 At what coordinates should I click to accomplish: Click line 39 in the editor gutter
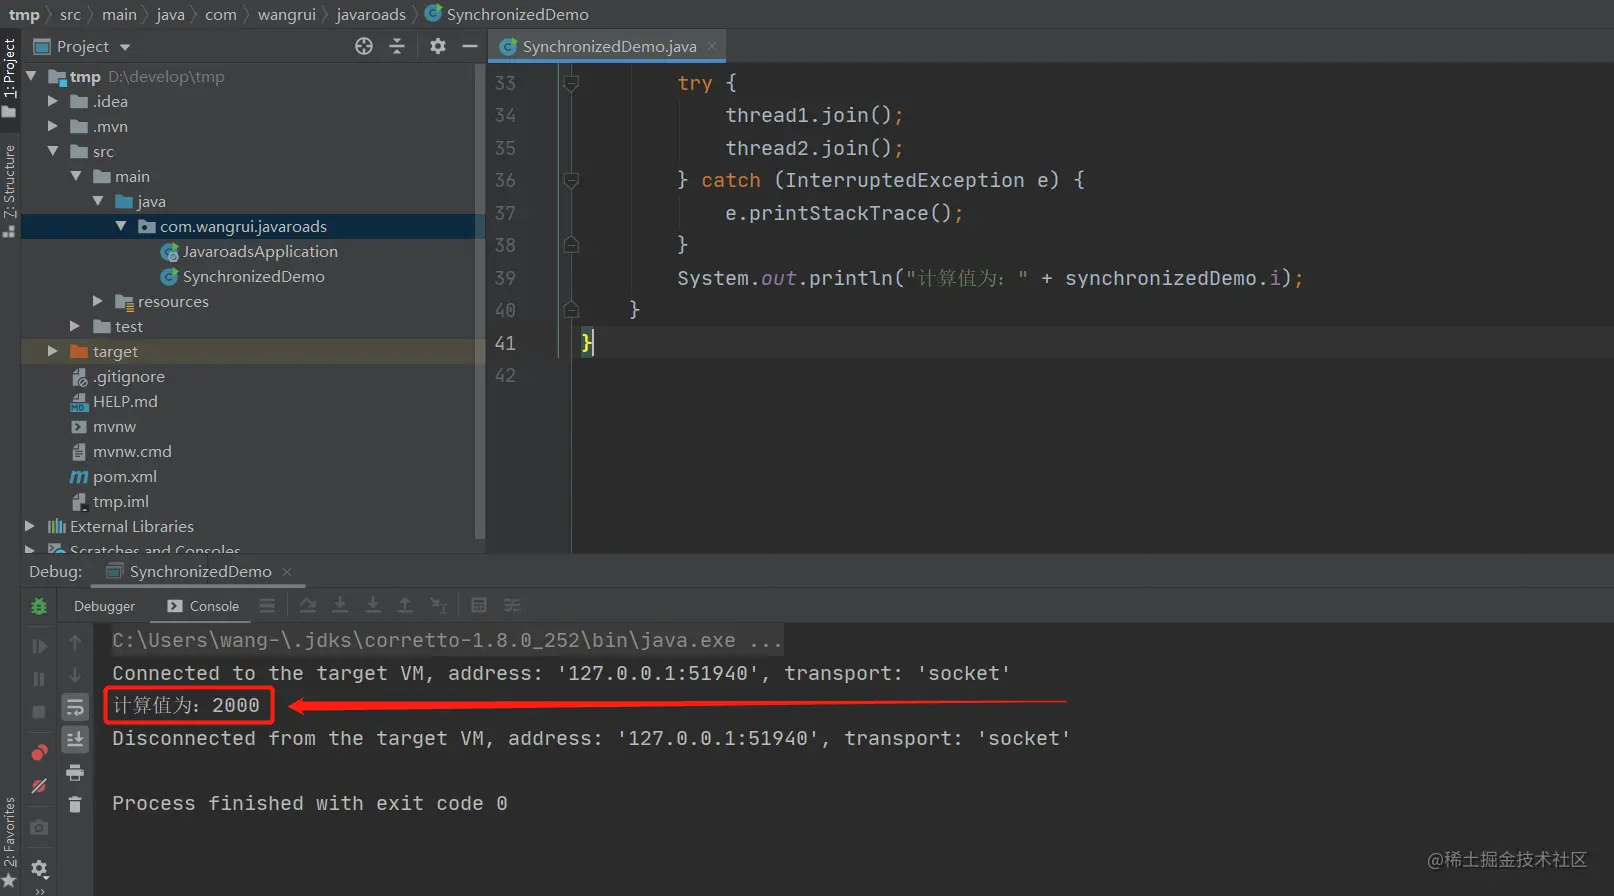click(x=505, y=278)
